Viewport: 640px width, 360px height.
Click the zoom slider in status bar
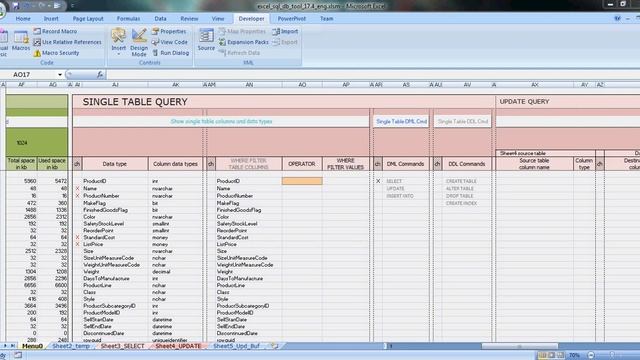coord(612,356)
